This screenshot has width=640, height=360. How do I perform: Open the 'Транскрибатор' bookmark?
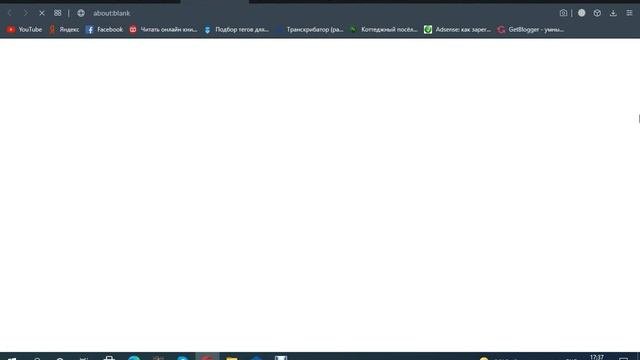(x=310, y=29)
